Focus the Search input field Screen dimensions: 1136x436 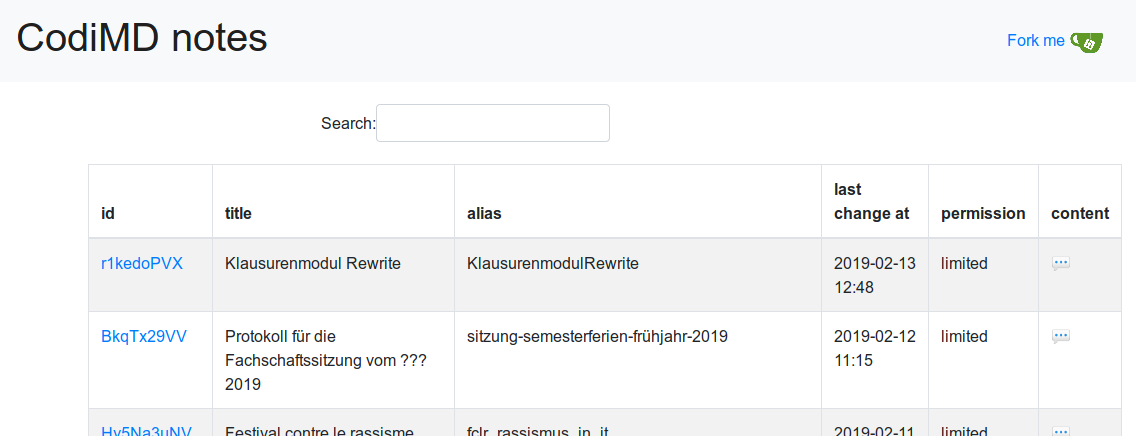coord(492,123)
